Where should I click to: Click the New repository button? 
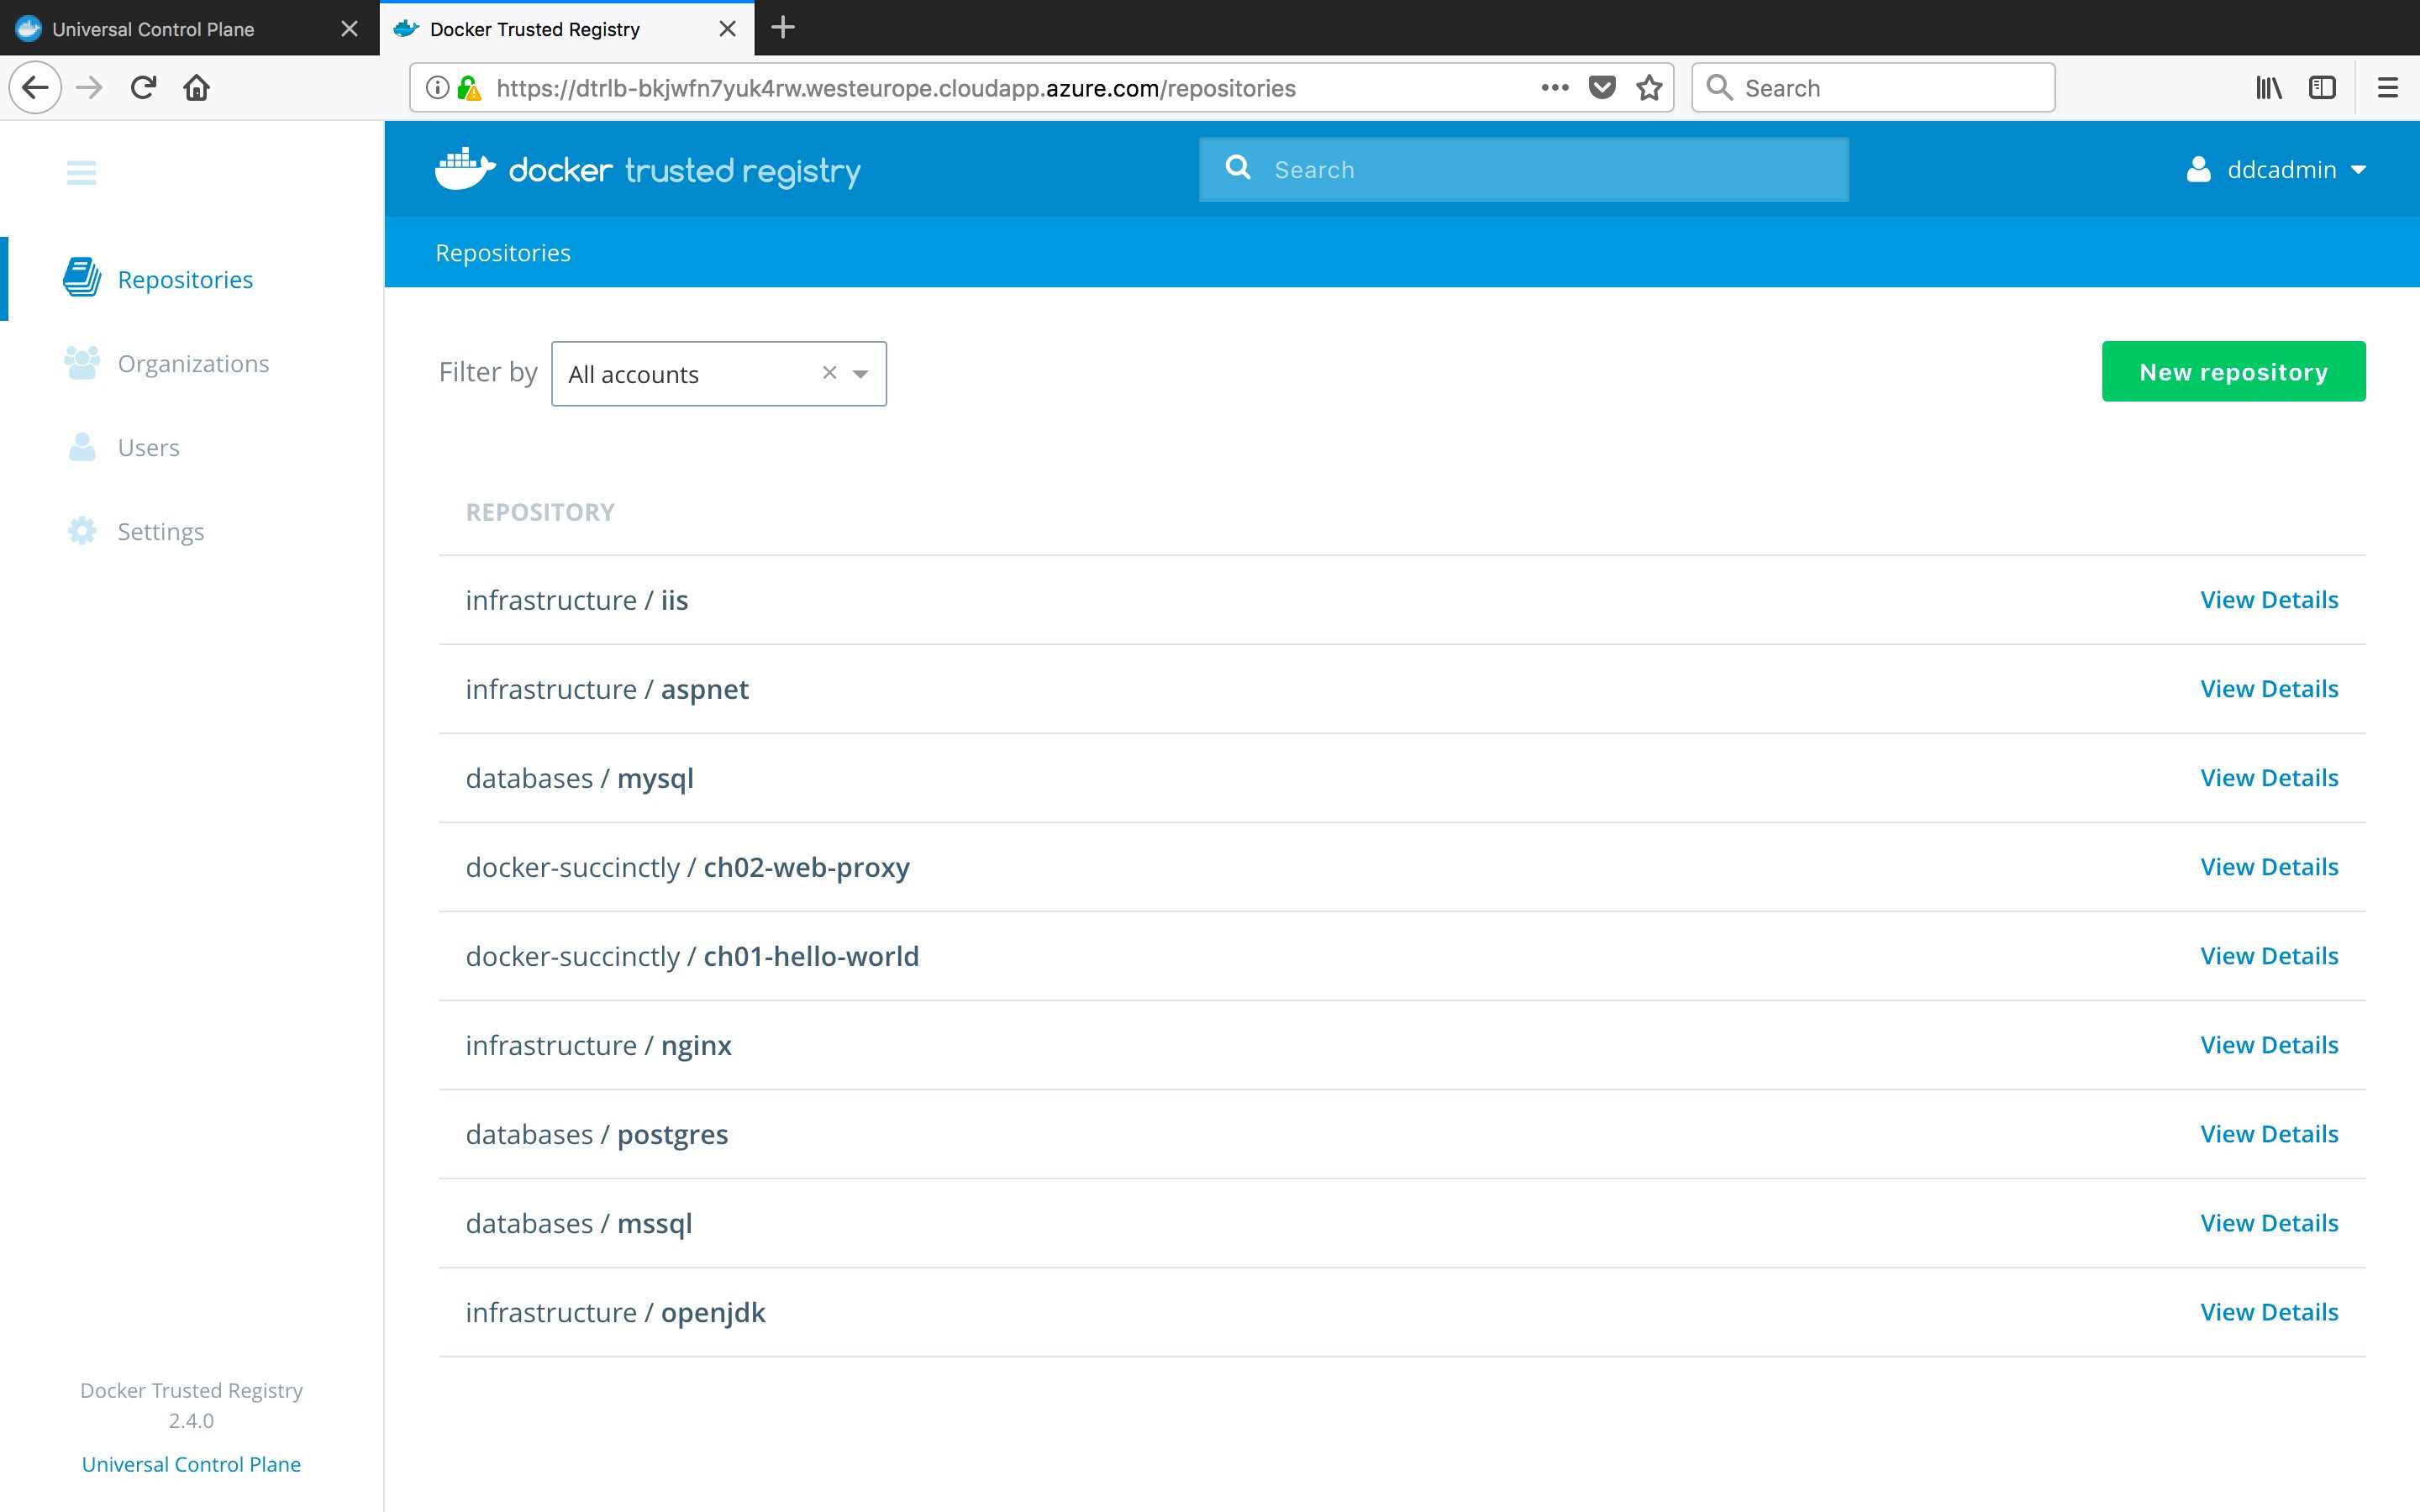(2233, 371)
